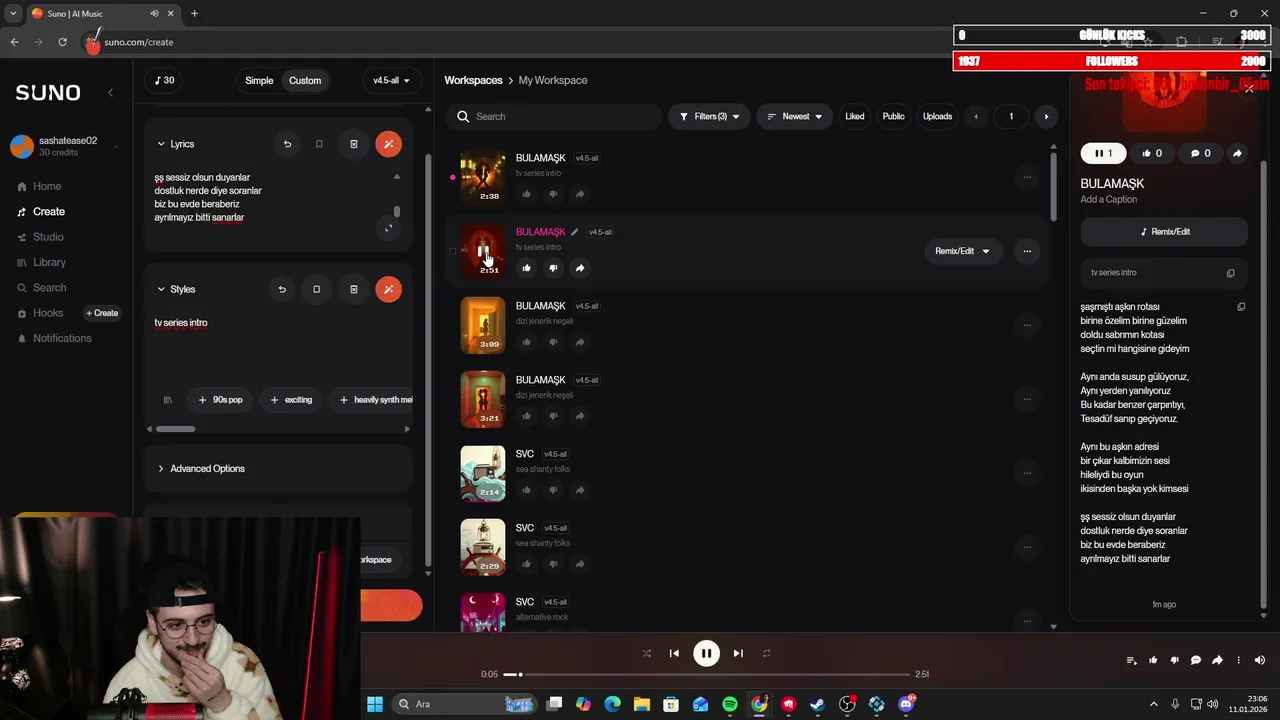Open the v4.5-all model dropdown
This screenshot has height=720, width=1280.
pyautogui.click(x=391, y=81)
